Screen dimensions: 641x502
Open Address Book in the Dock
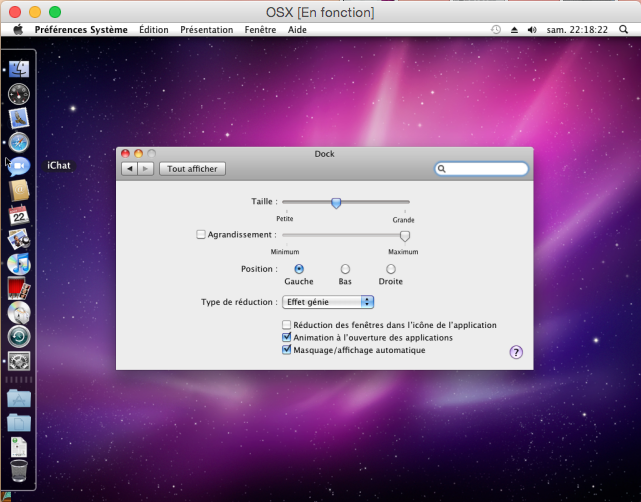(x=19, y=190)
